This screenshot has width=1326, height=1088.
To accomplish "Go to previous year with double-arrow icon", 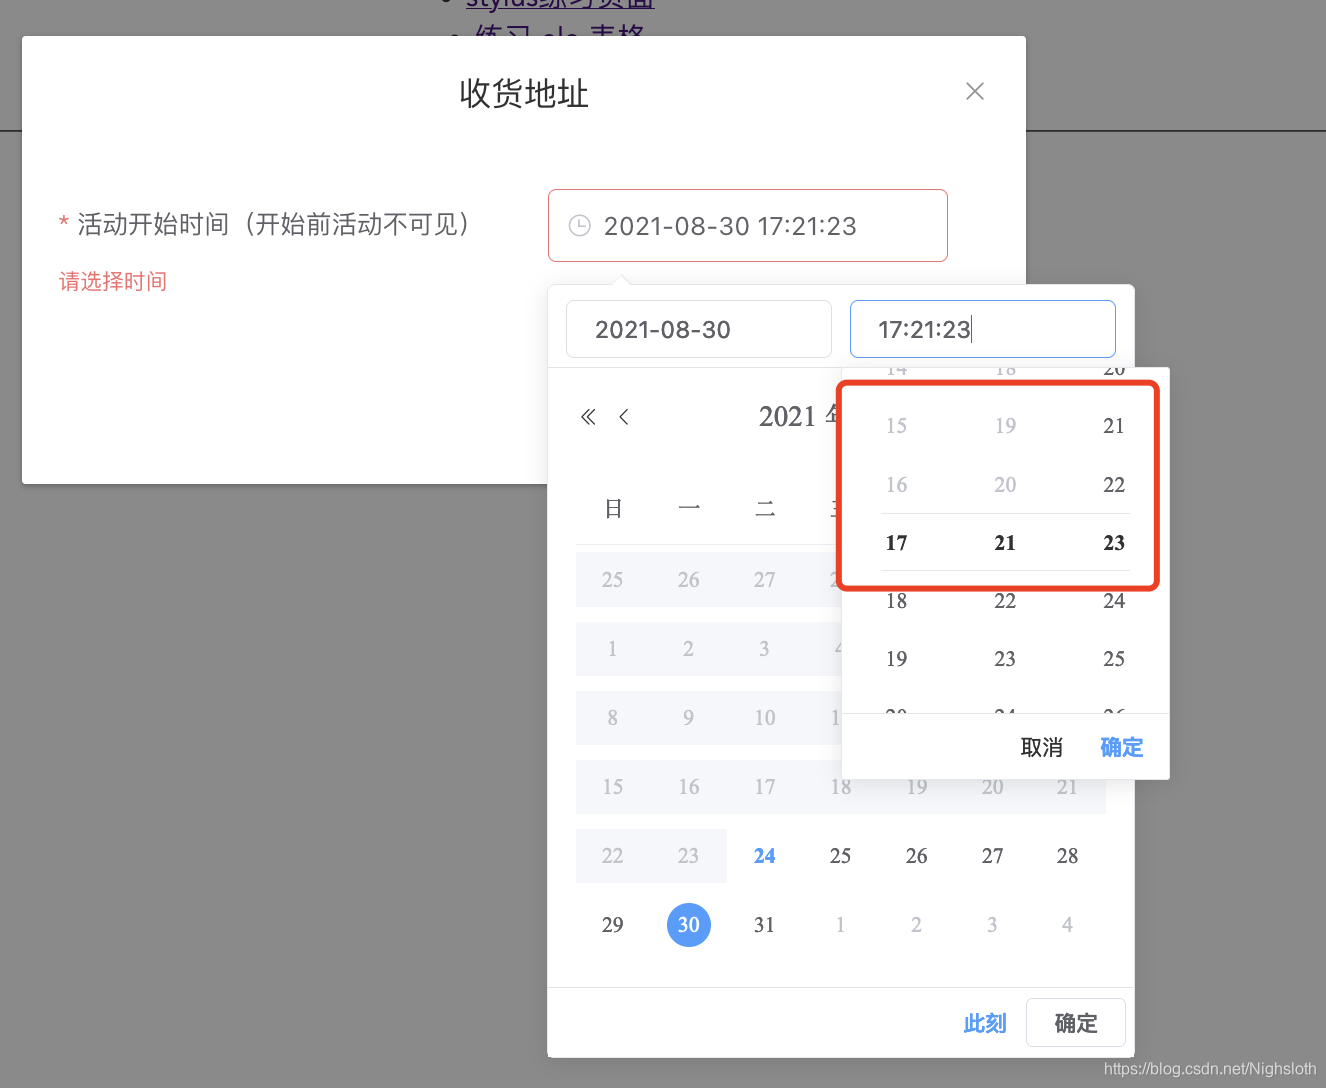I will pyautogui.click(x=588, y=417).
